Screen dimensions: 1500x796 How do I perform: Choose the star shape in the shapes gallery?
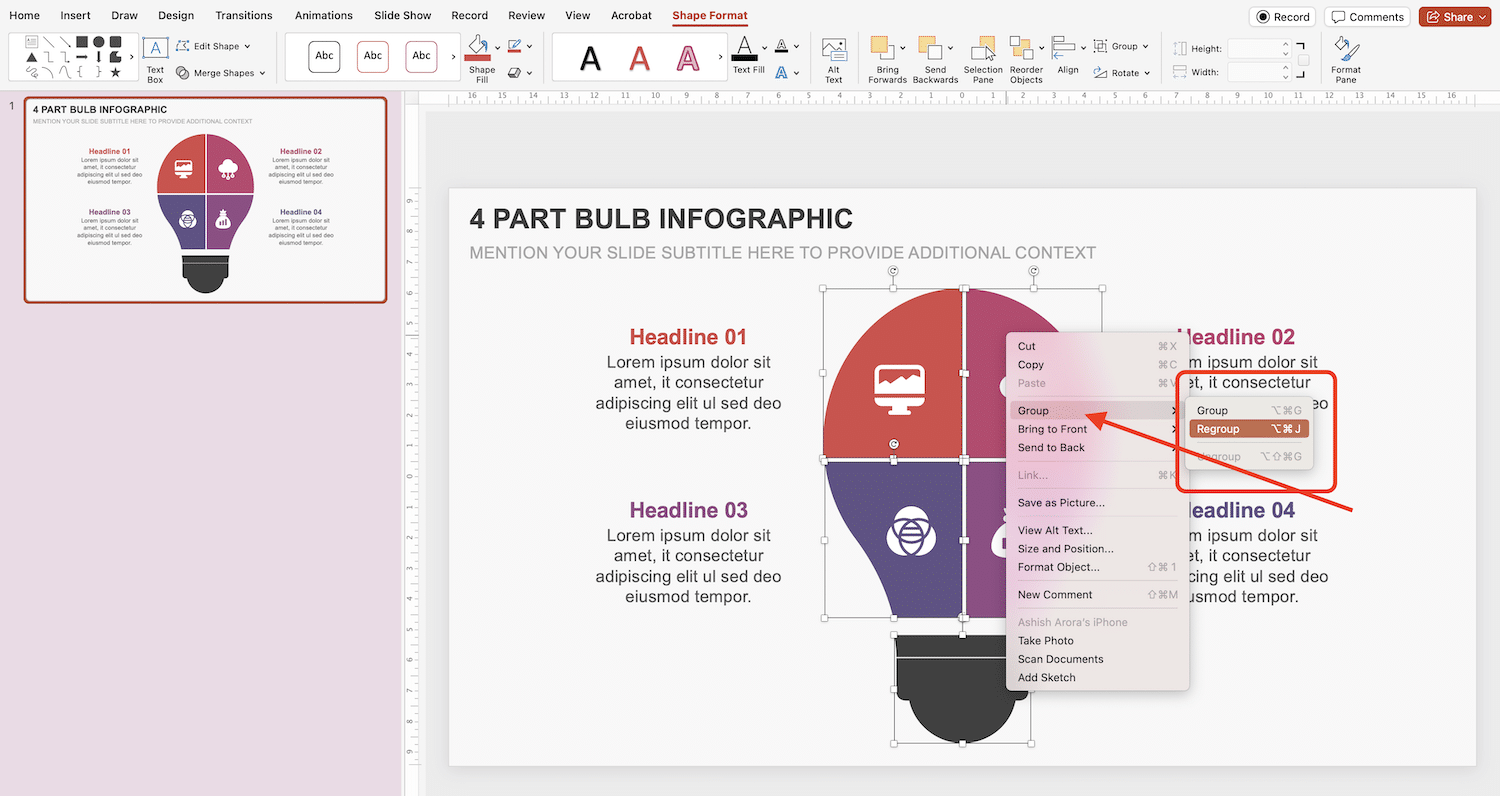[x=115, y=72]
